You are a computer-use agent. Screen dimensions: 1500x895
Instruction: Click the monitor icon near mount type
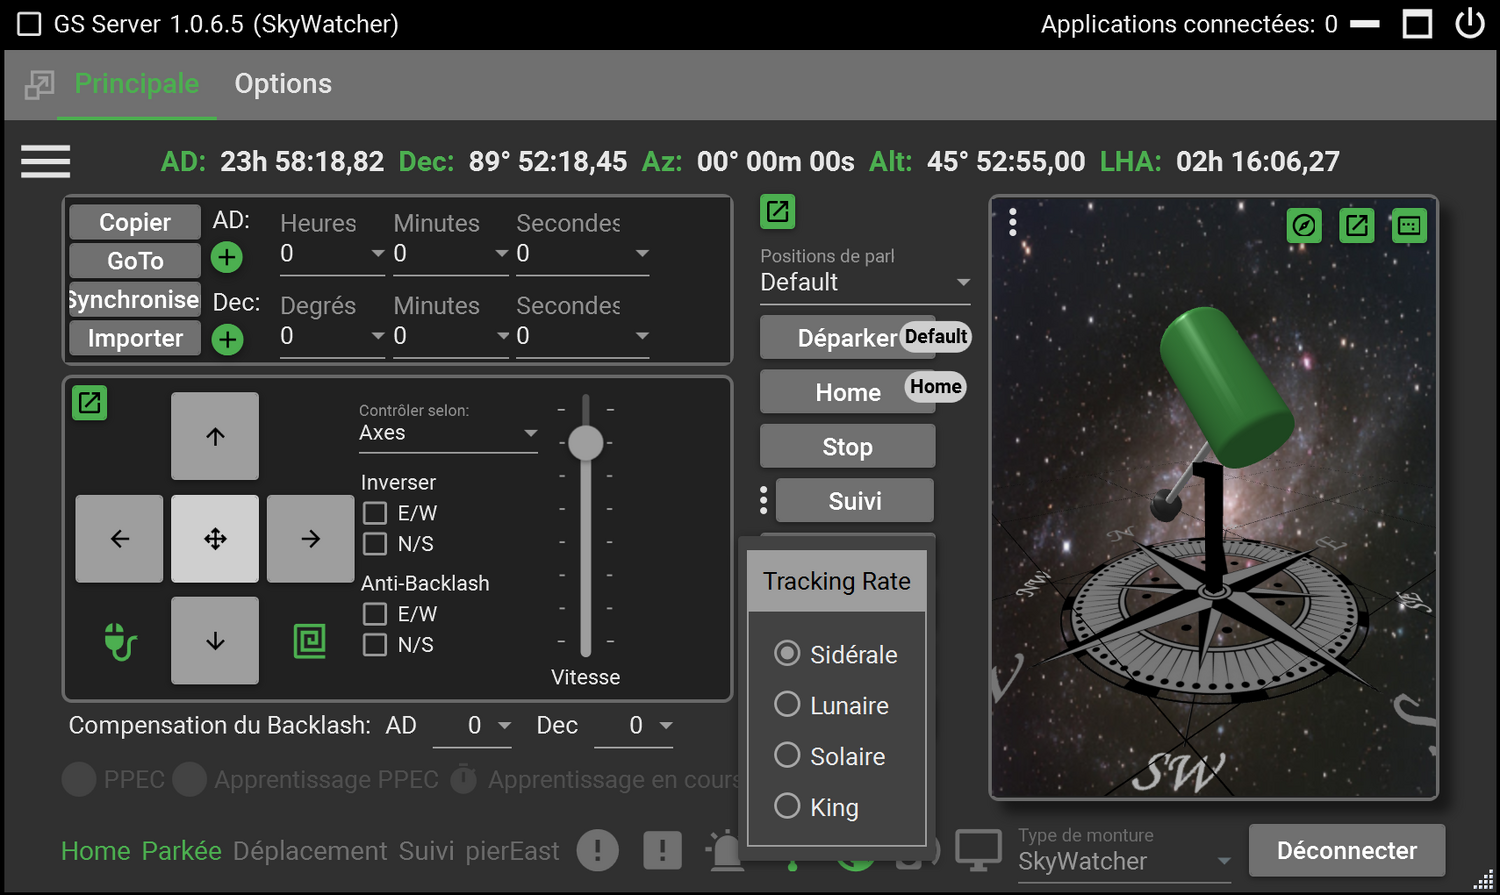tap(978, 850)
